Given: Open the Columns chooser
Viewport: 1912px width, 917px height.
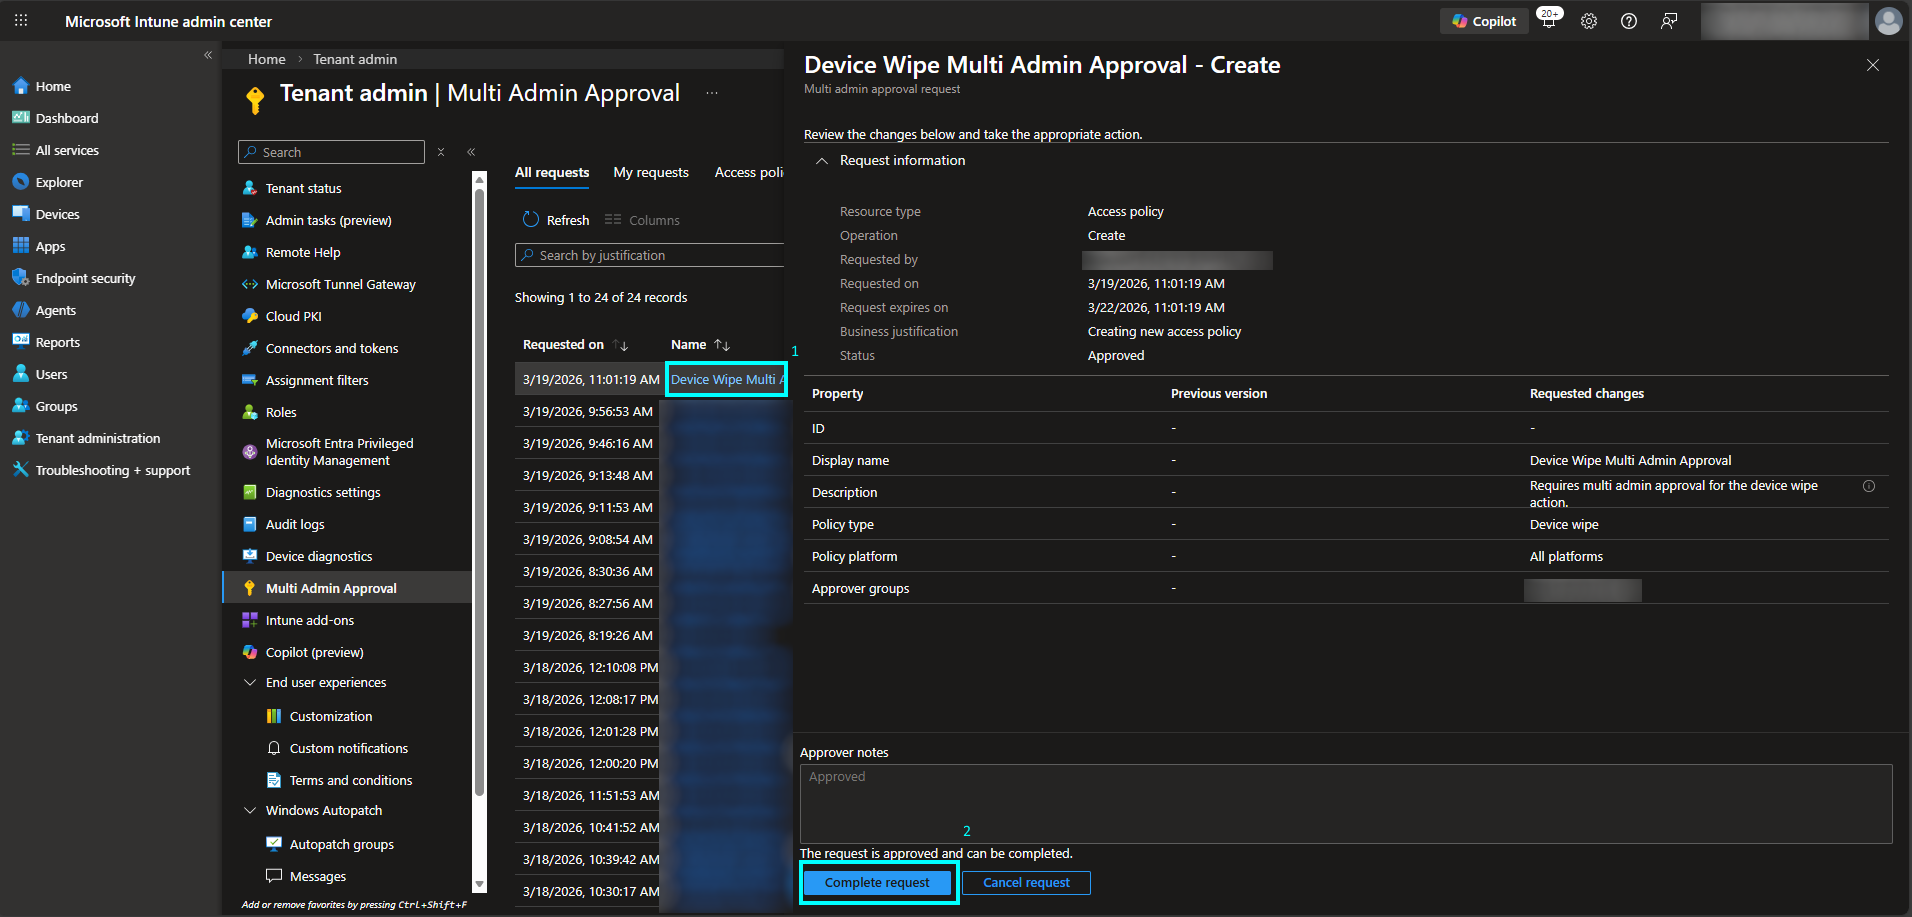Looking at the screenshot, I should (x=642, y=220).
